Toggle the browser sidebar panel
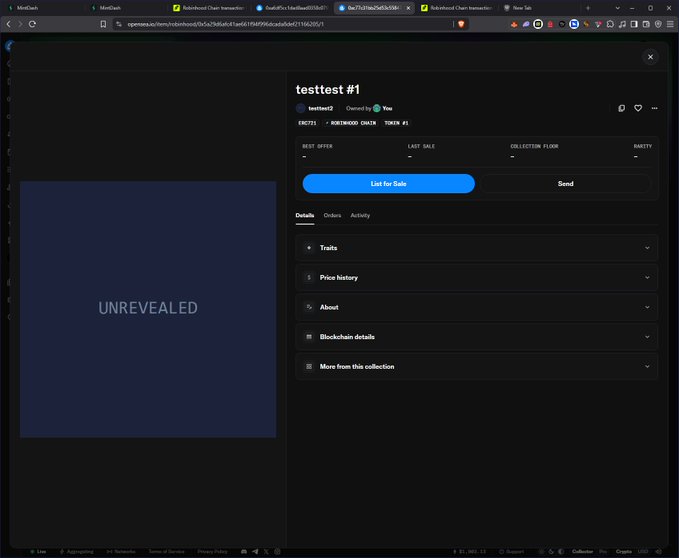This screenshot has width=679, height=558. pyautogui.click(x=634, y=24)
